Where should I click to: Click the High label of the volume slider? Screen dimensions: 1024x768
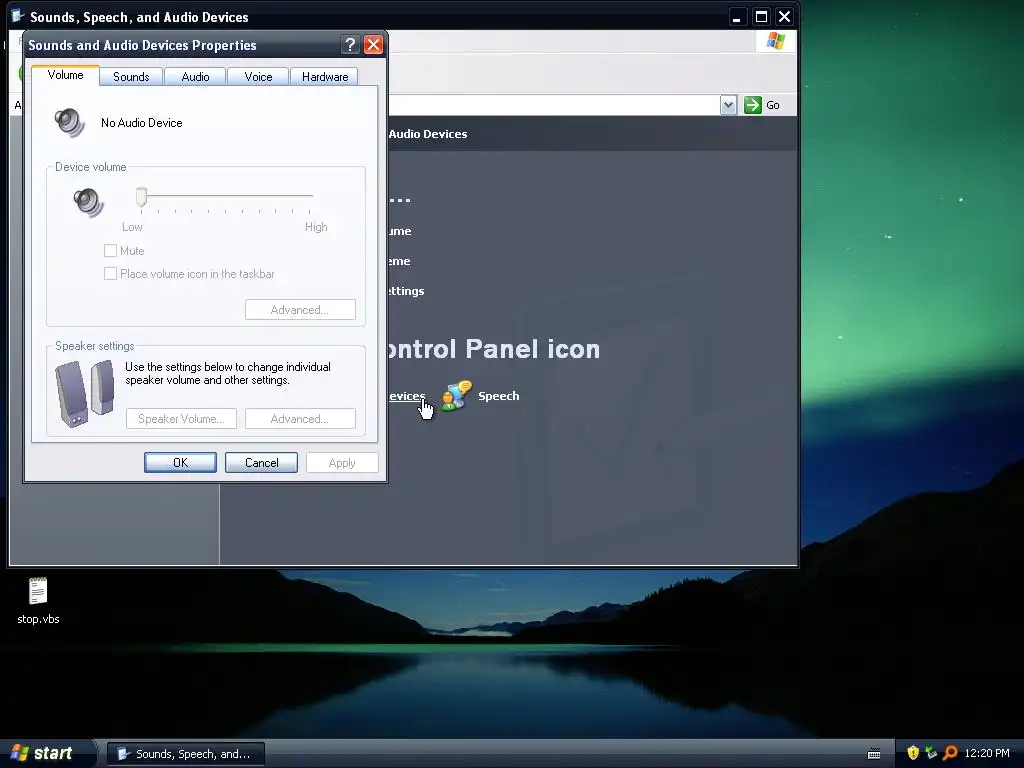tap(316, 227)
